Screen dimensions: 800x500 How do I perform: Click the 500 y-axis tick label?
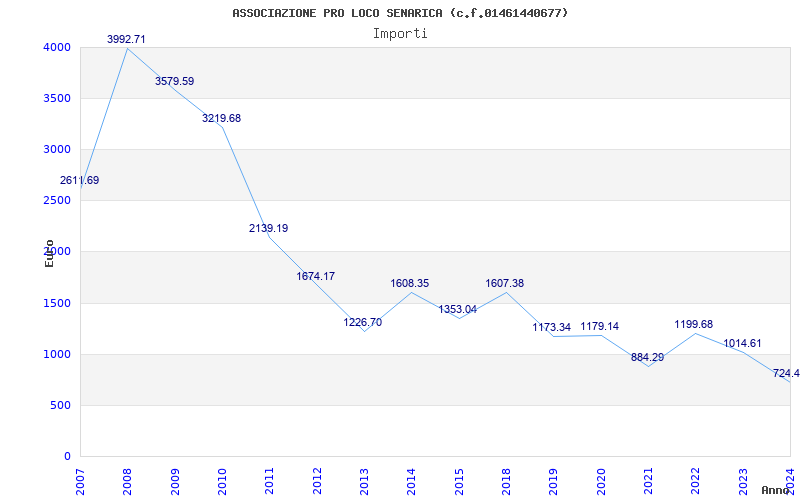60,406
